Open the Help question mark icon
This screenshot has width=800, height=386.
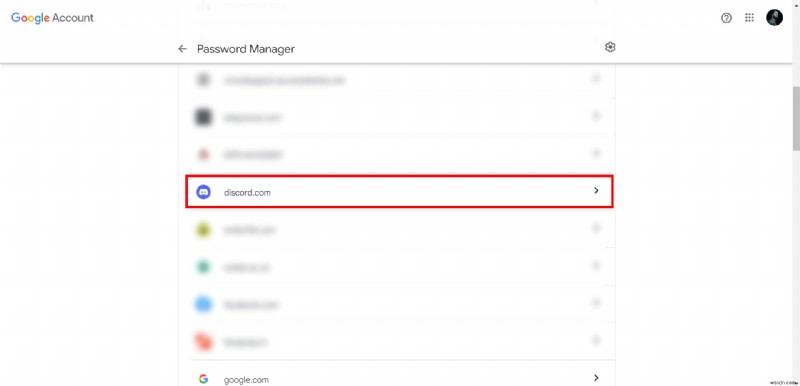[726, 18]
